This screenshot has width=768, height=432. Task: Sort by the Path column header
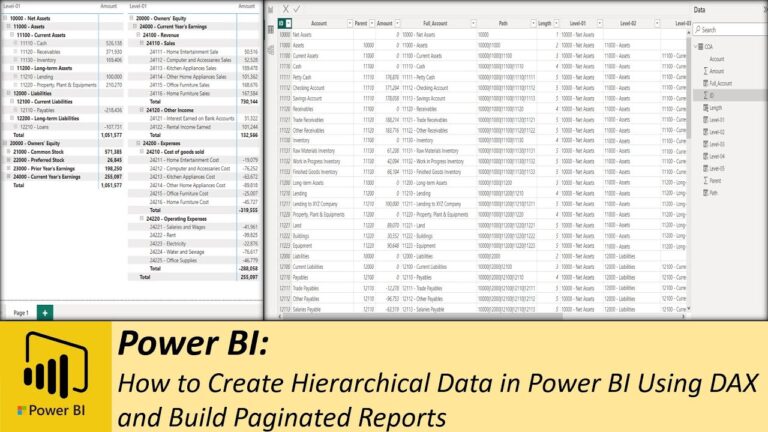pos(503,23)
